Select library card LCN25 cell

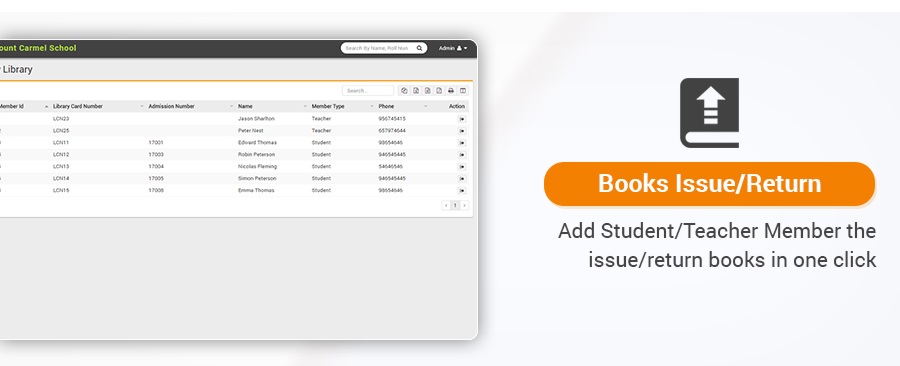coord(61,131)
